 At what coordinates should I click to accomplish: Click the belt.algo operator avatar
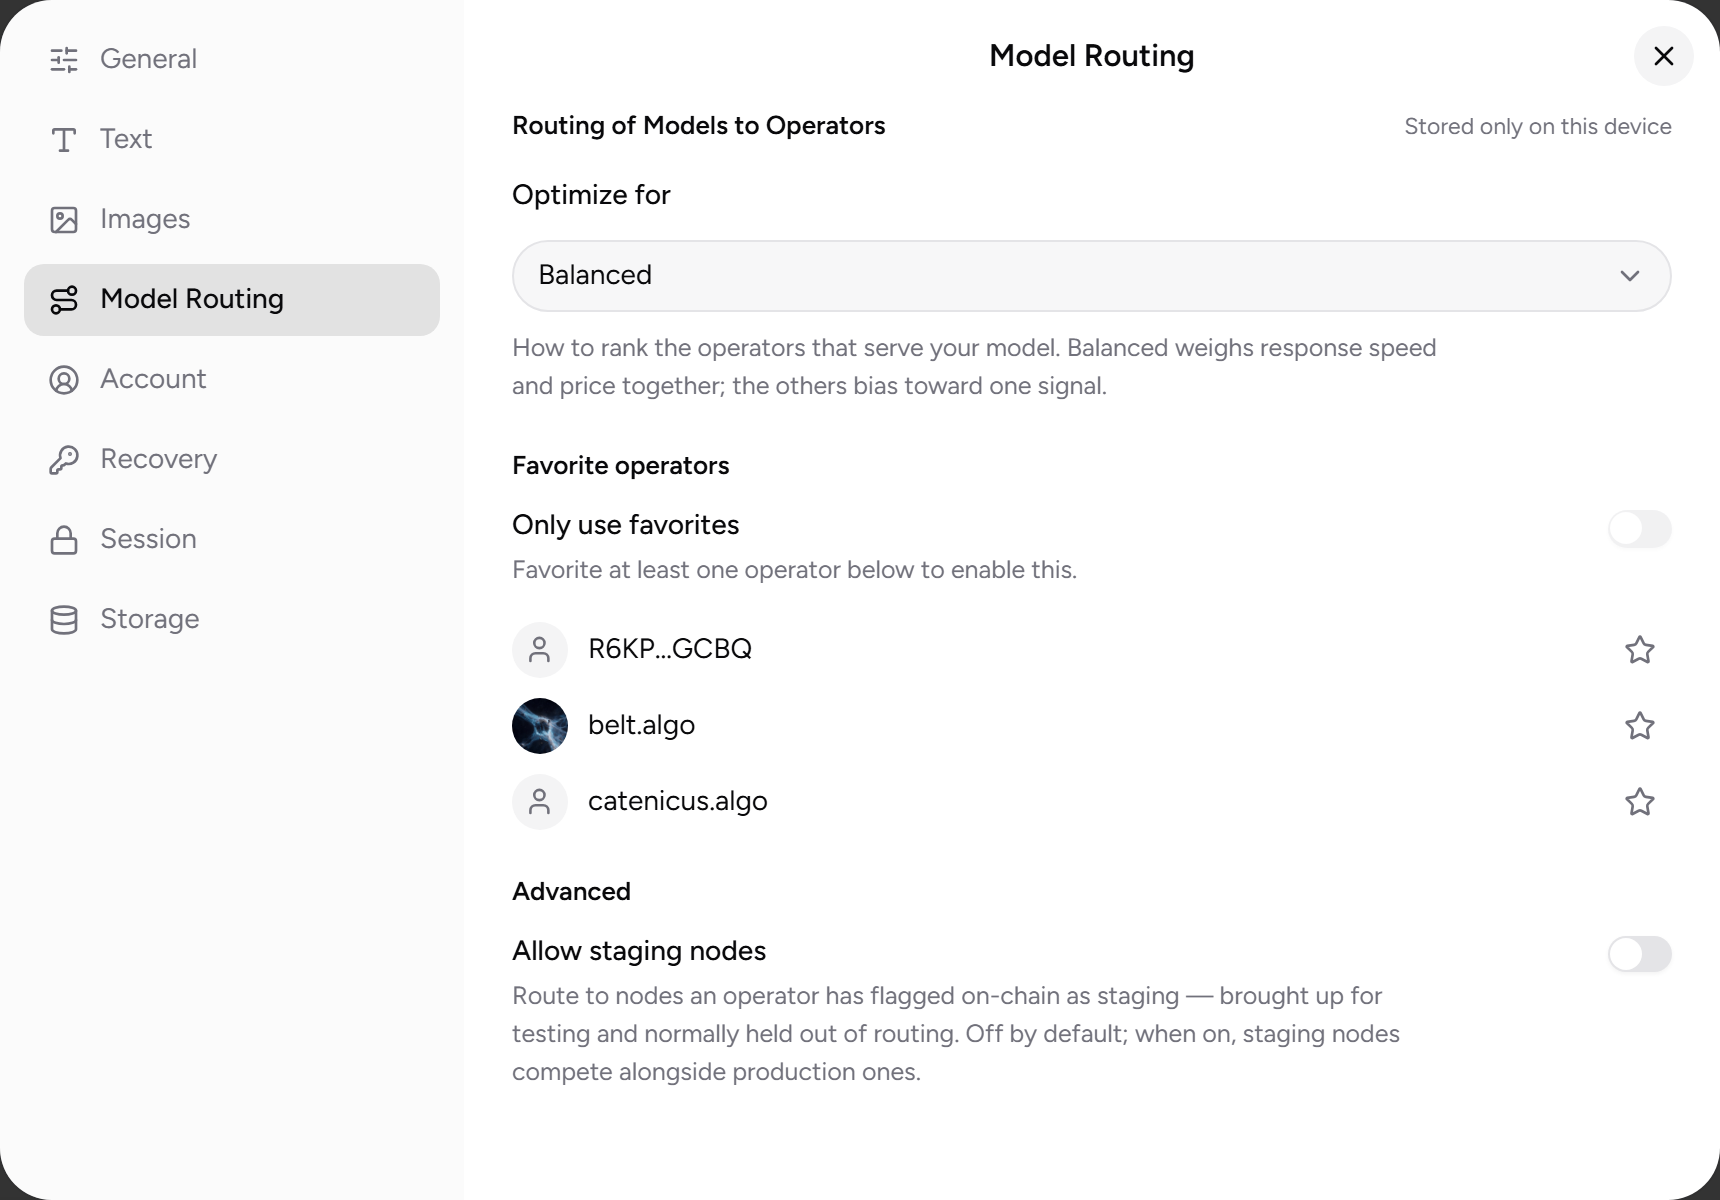click(x=540, y=726)
